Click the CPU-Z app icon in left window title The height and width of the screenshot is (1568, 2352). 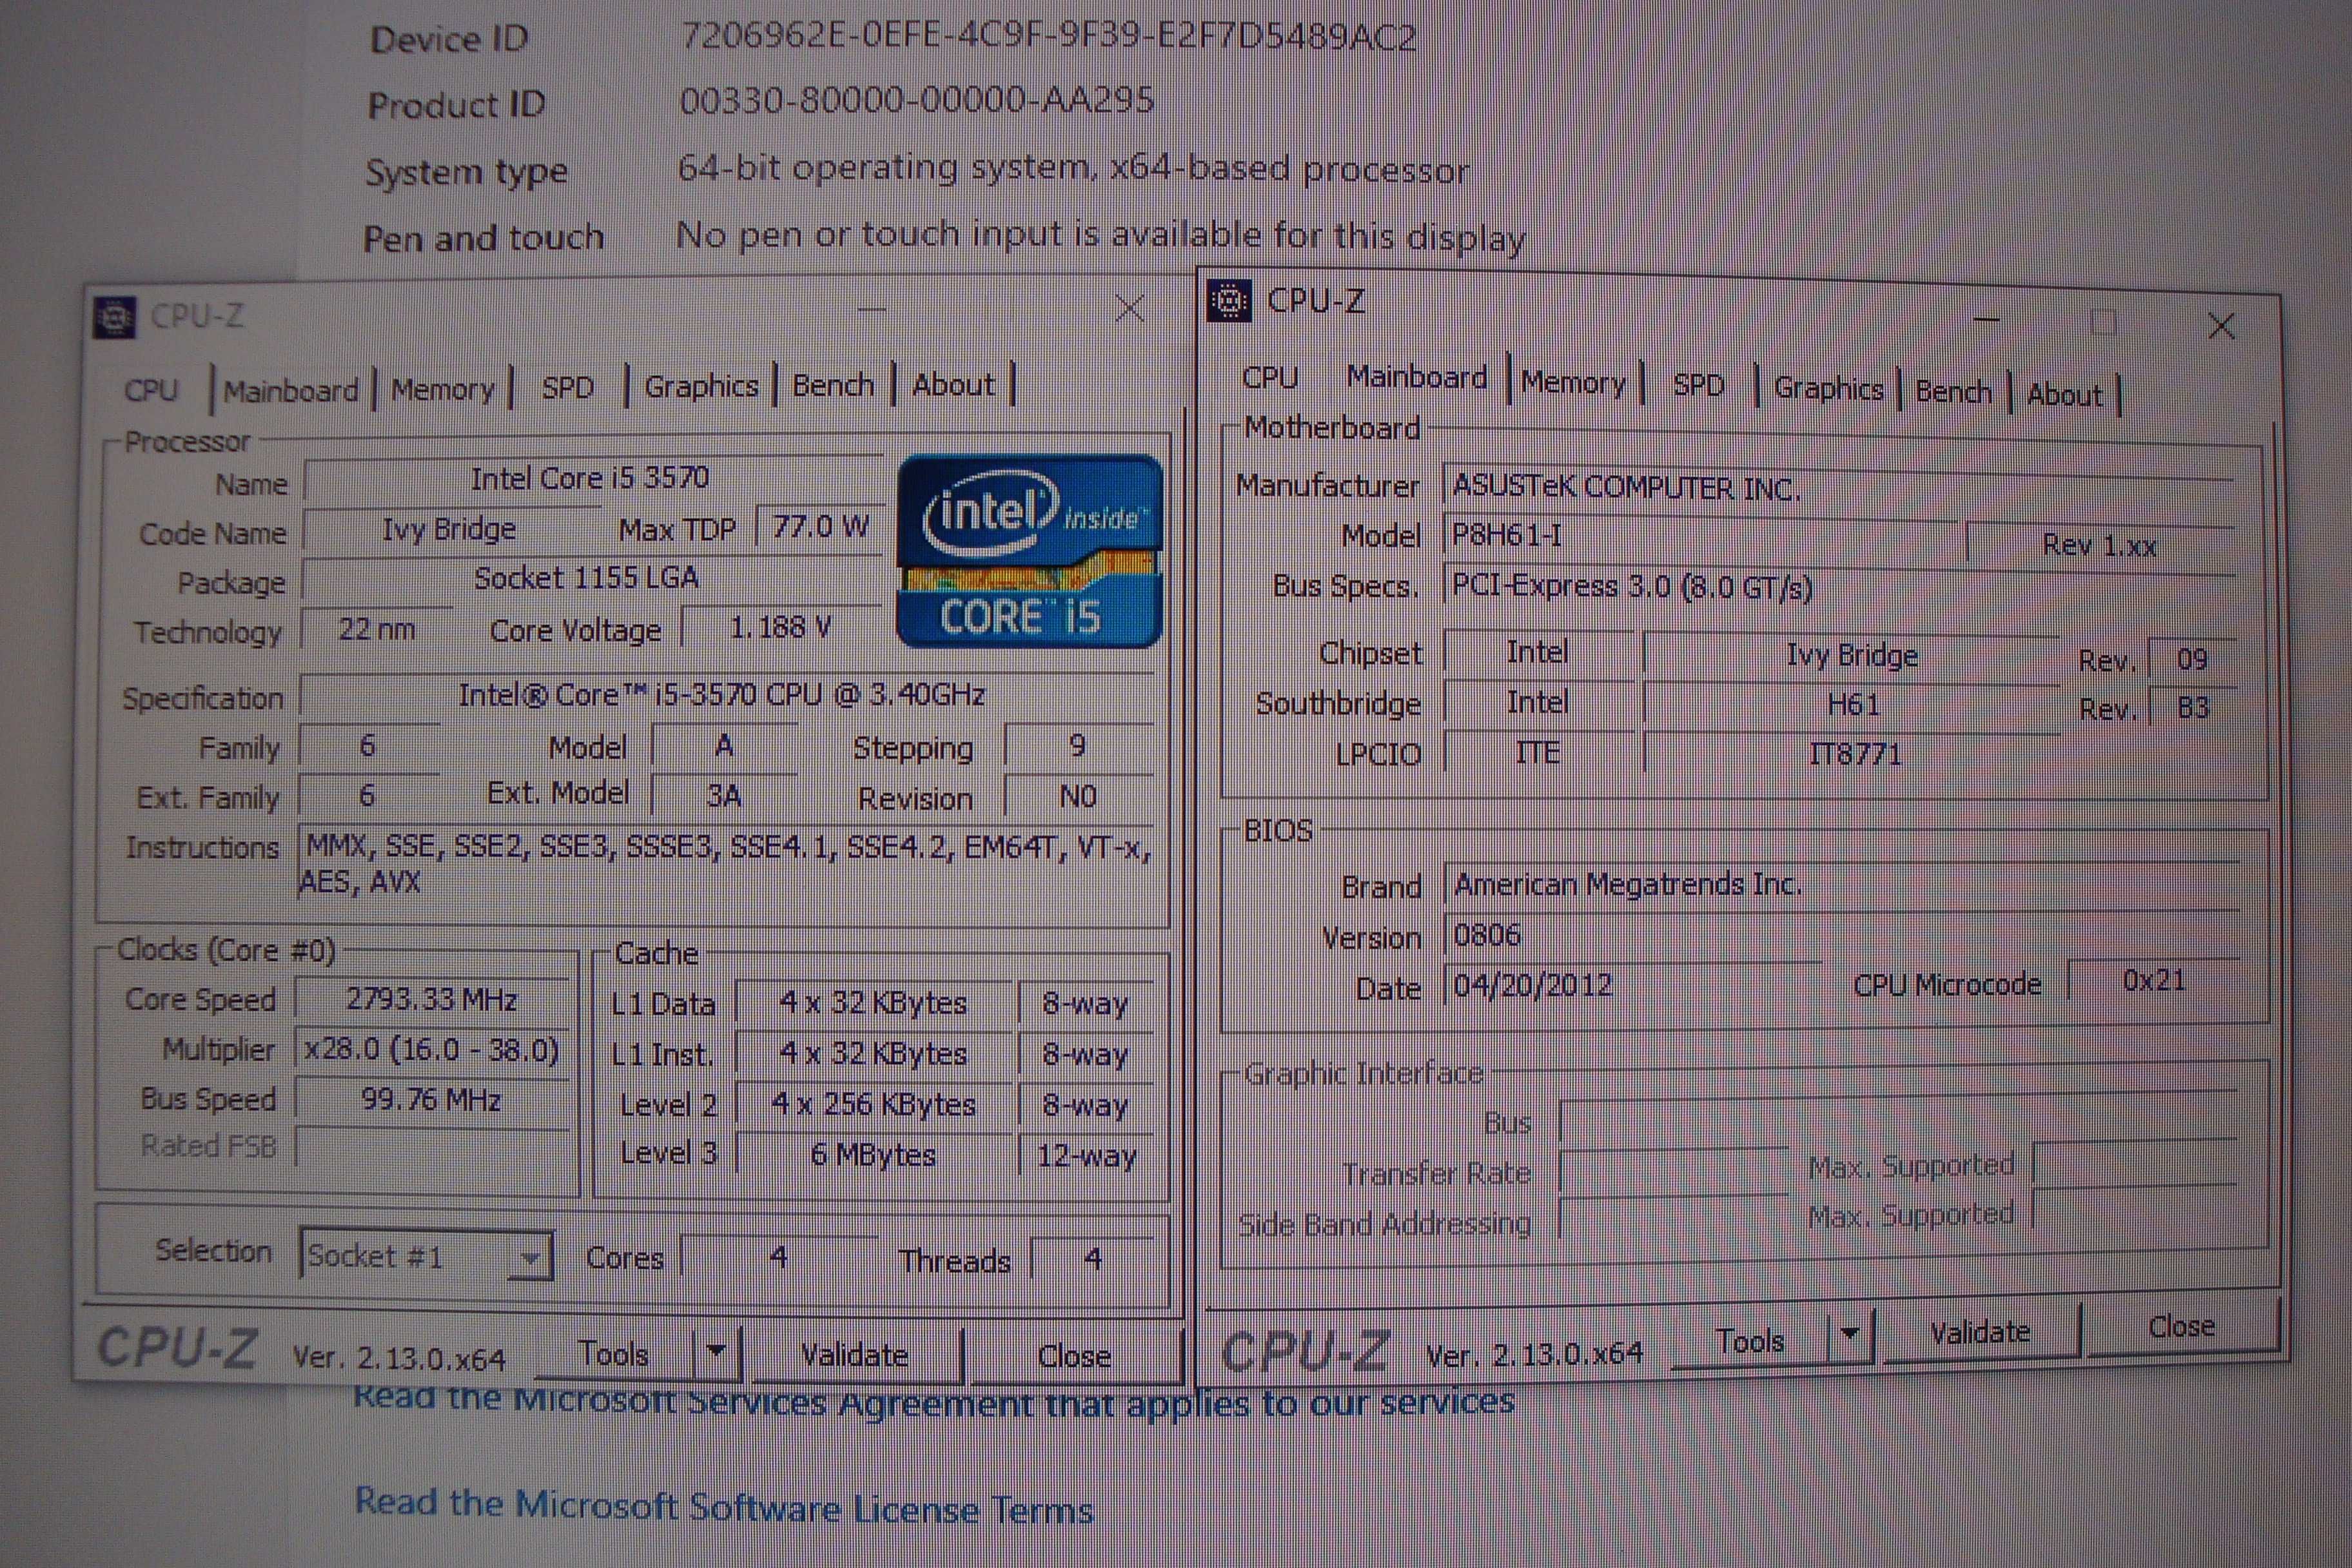click(x=114, y=318)
